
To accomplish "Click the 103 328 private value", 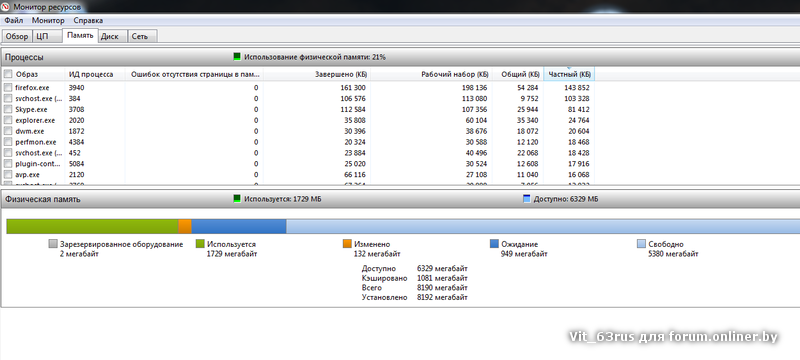I will 577,98.
